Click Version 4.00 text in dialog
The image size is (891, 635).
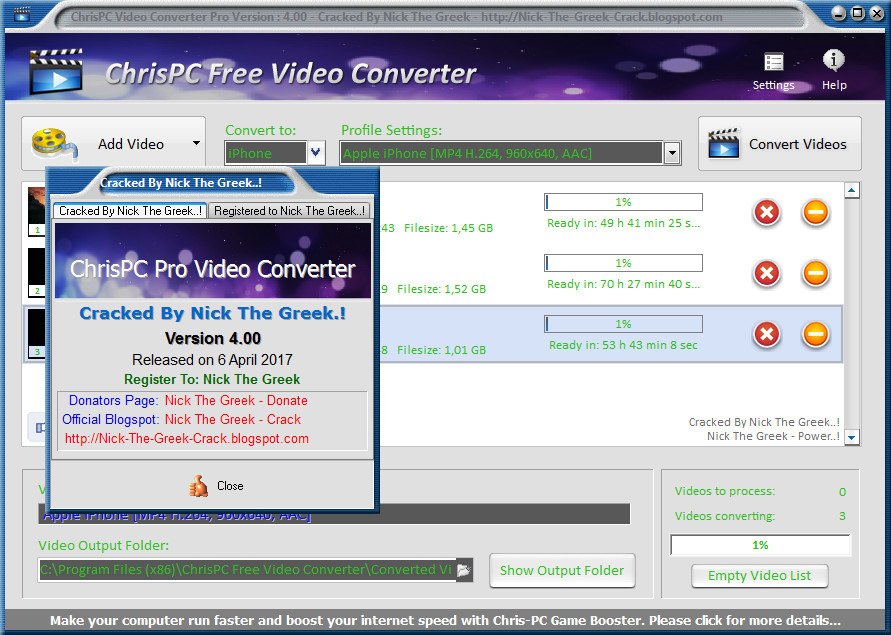(x=213, y=338)
